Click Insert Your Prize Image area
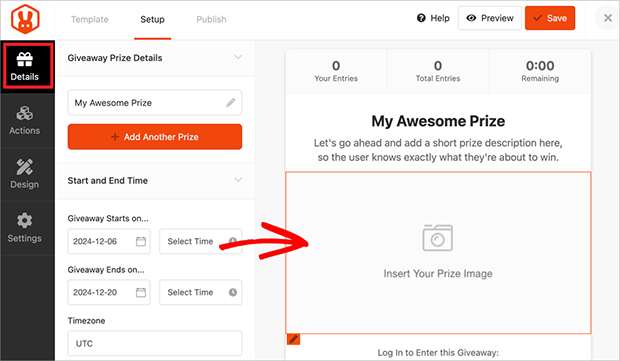 point(438,253)
